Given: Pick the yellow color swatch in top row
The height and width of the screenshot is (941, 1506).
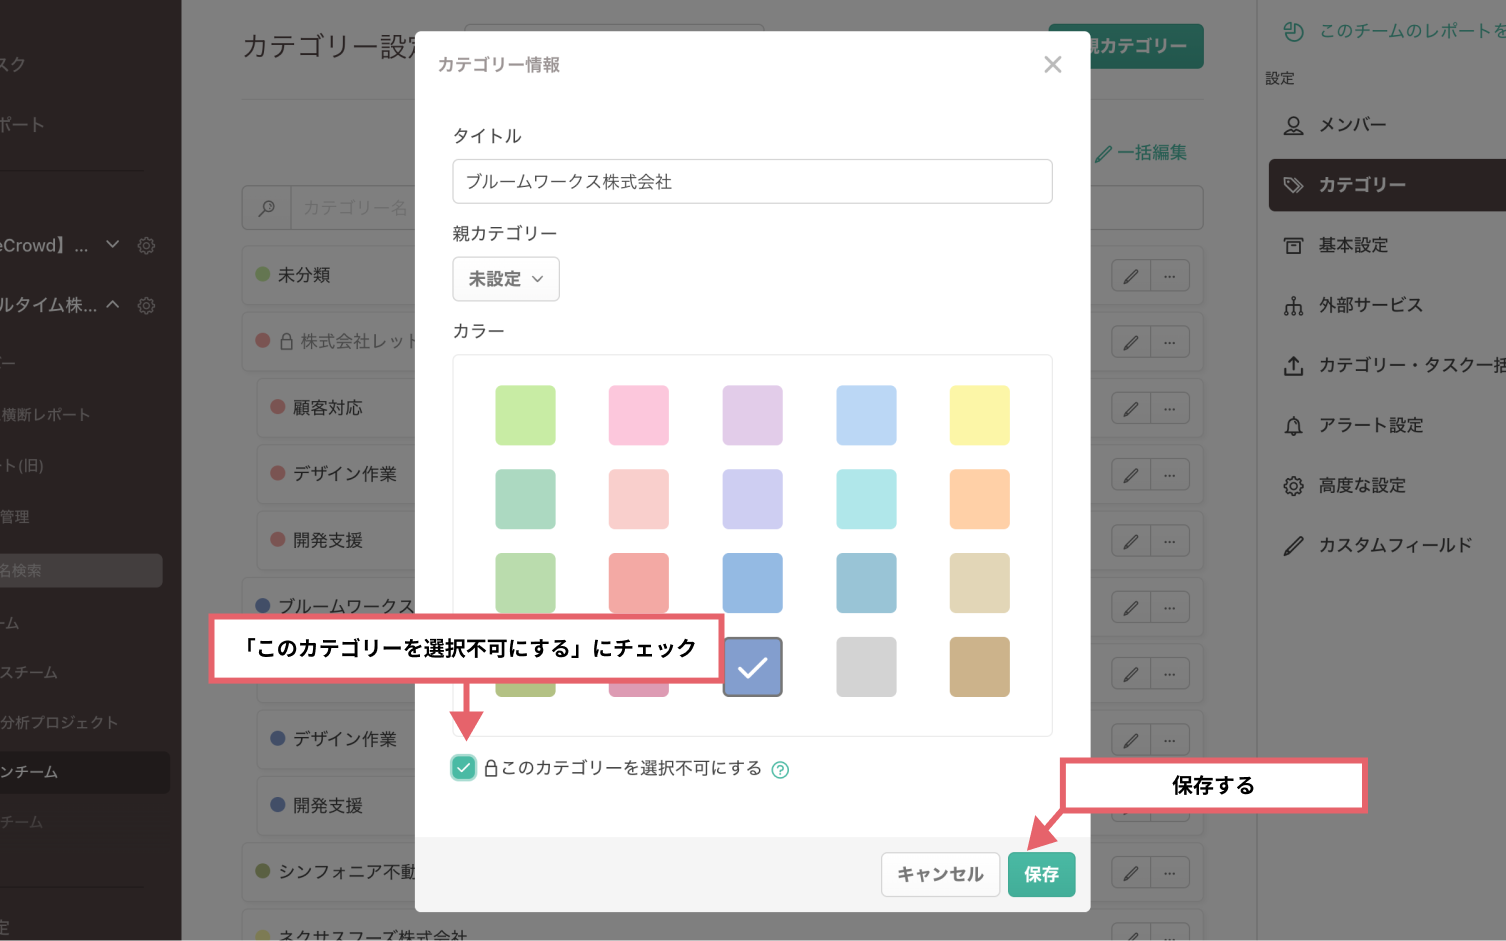Looking at the screenshot, I should (x=979, y=415).
